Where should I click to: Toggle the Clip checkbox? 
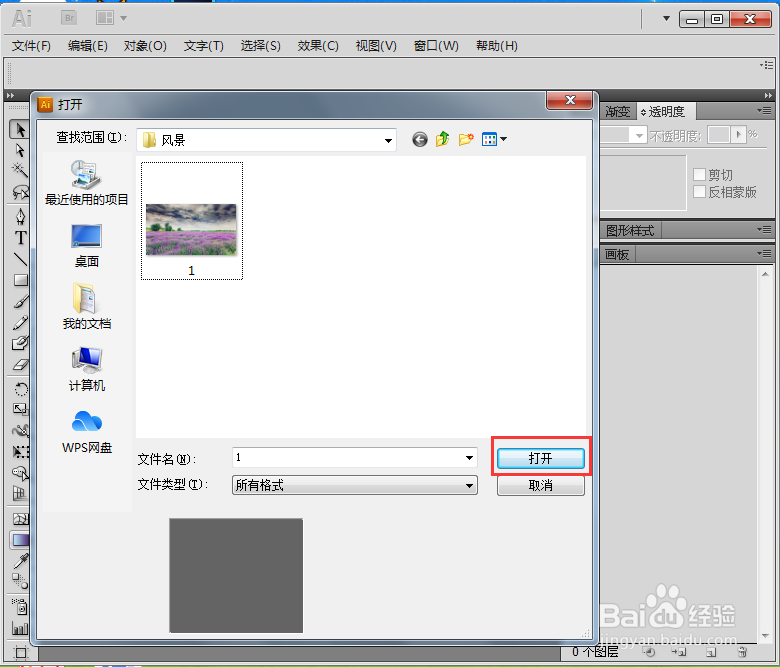(699, 175)
